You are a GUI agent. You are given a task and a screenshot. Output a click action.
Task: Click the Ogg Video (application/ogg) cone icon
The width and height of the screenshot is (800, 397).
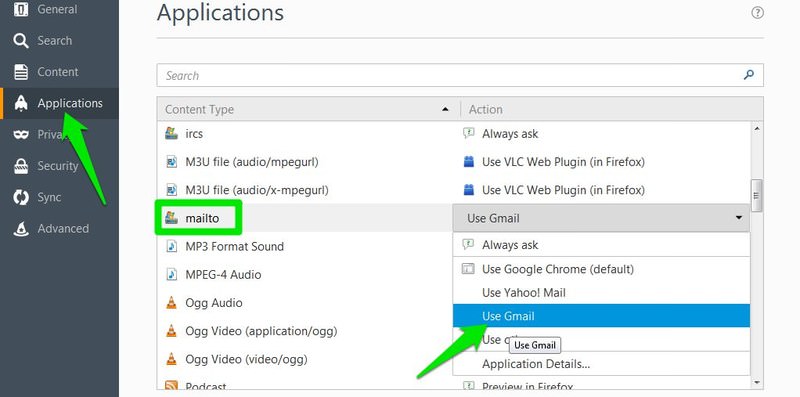(171, 331)
